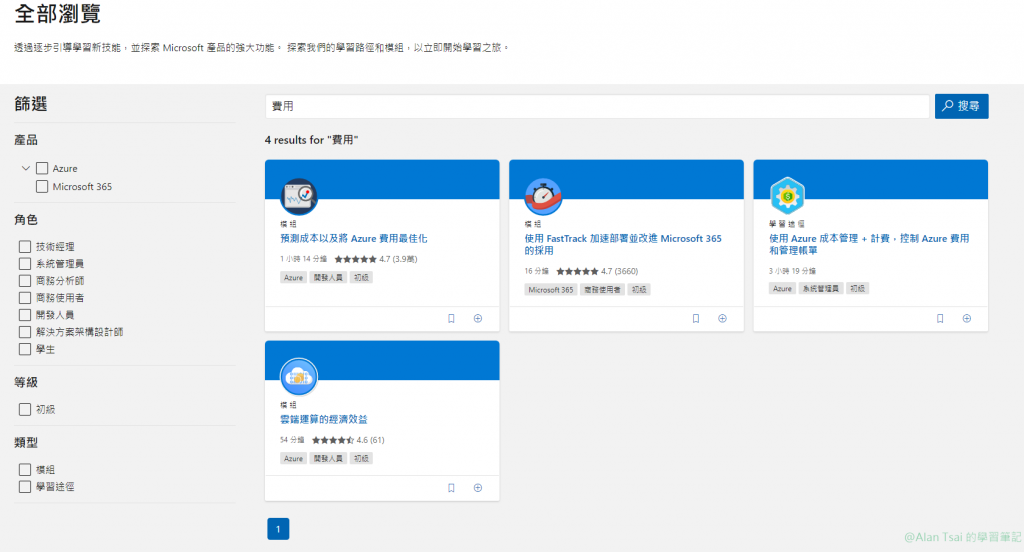
Task: Collapse the Azure product chevron
Action: [25, 169]
